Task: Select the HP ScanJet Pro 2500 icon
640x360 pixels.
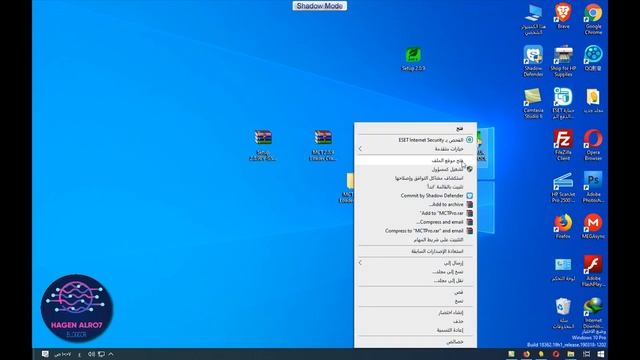Action: point(563,187)
